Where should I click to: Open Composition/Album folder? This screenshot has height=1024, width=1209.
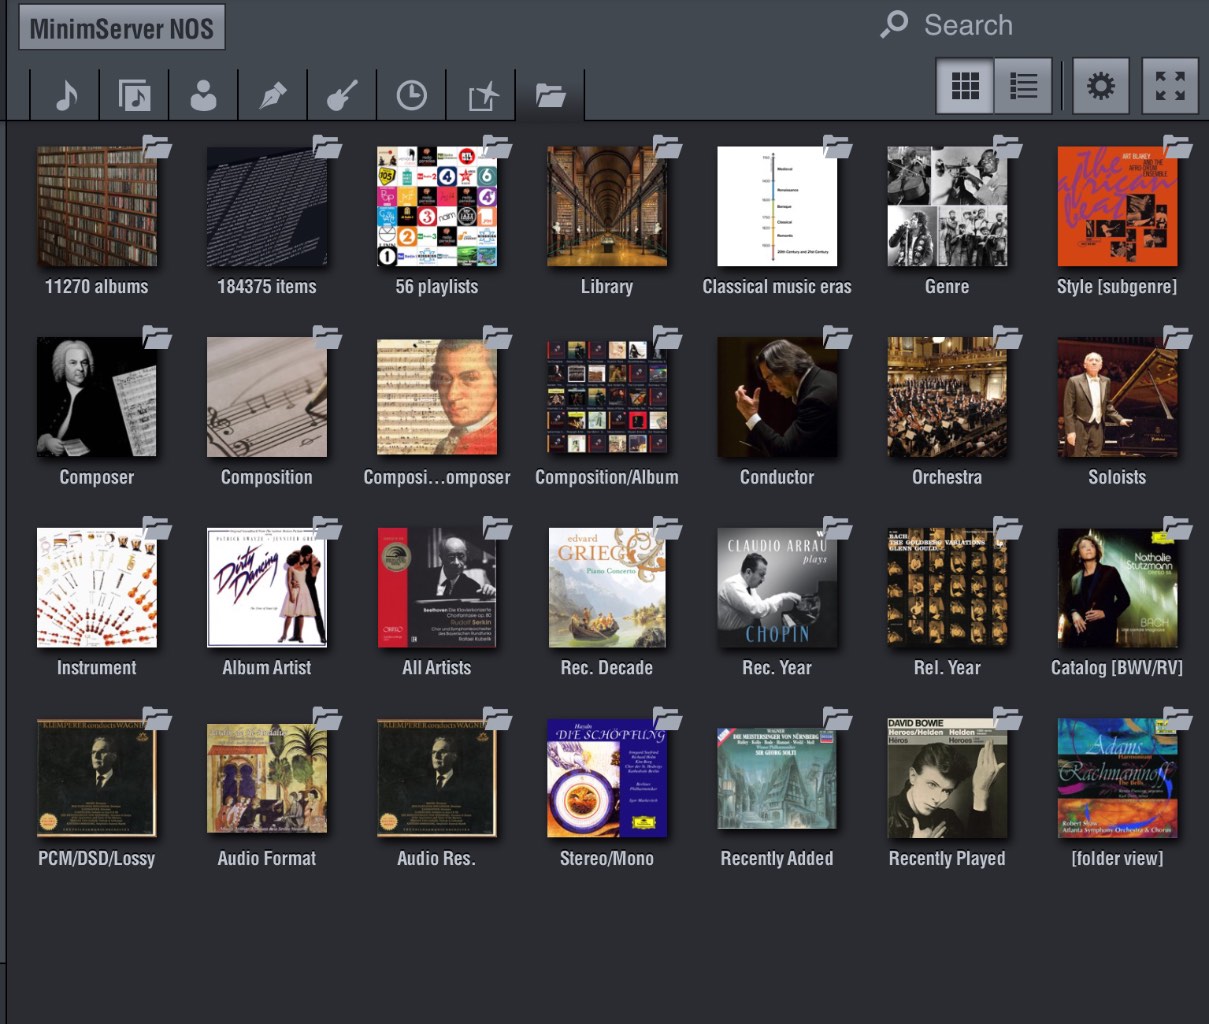tap(607, 397)
